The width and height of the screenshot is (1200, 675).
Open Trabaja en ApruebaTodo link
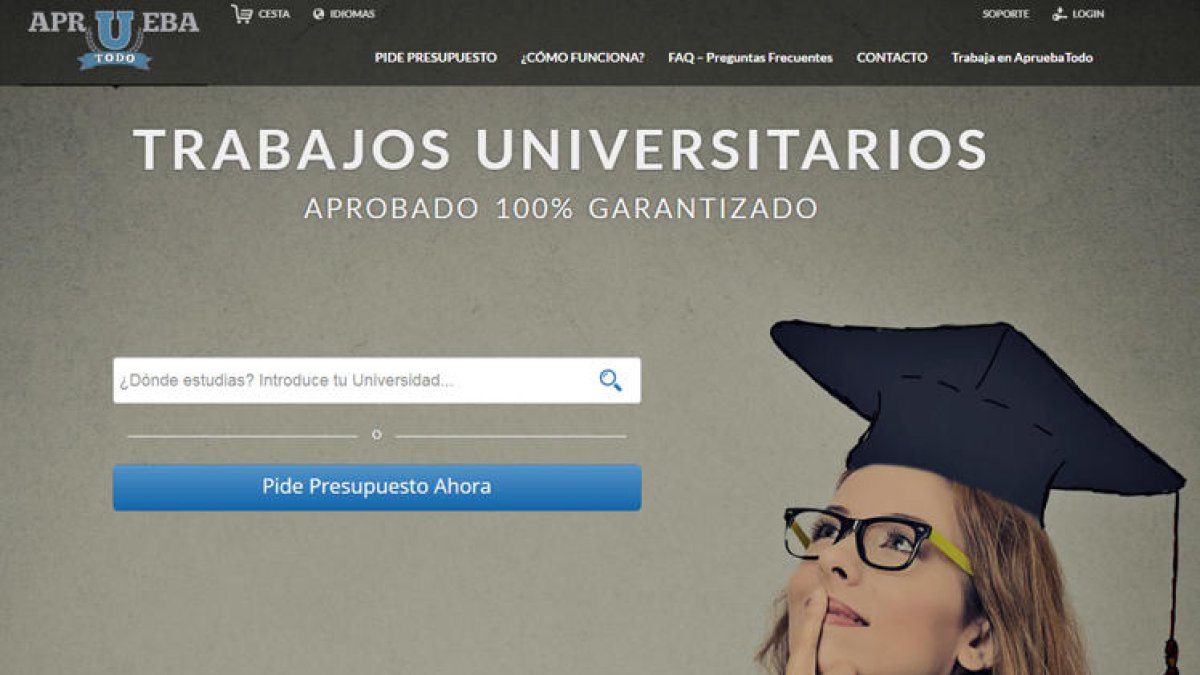point(1022,58)
